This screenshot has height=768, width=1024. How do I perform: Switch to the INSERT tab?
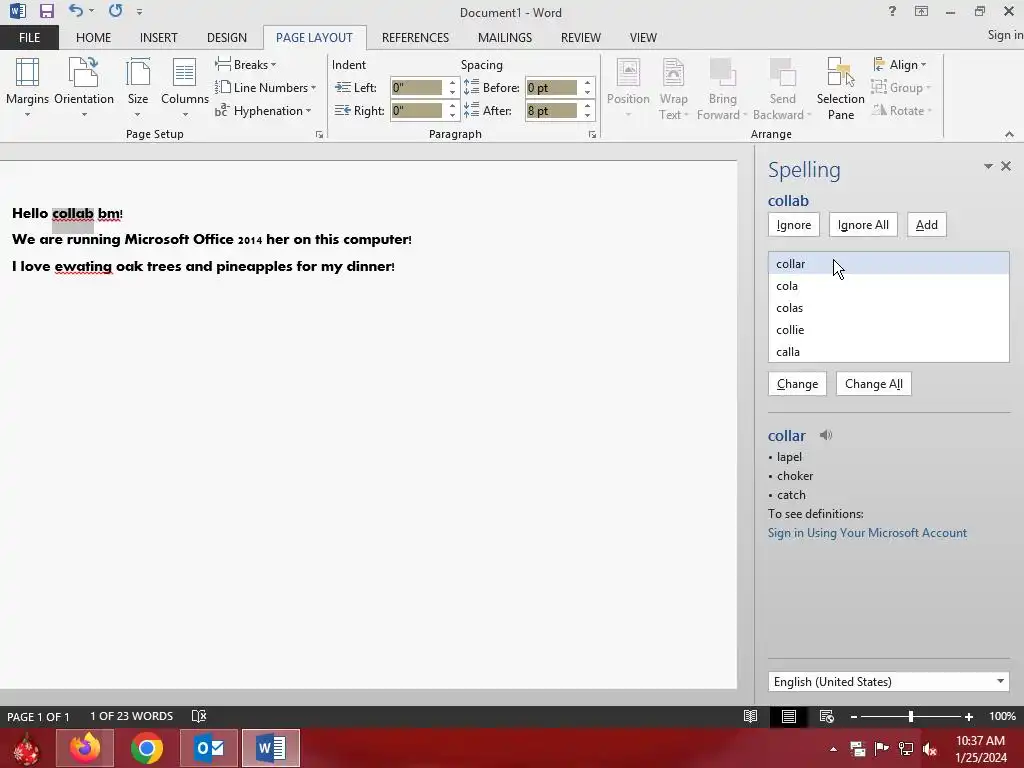coord(158,38)
